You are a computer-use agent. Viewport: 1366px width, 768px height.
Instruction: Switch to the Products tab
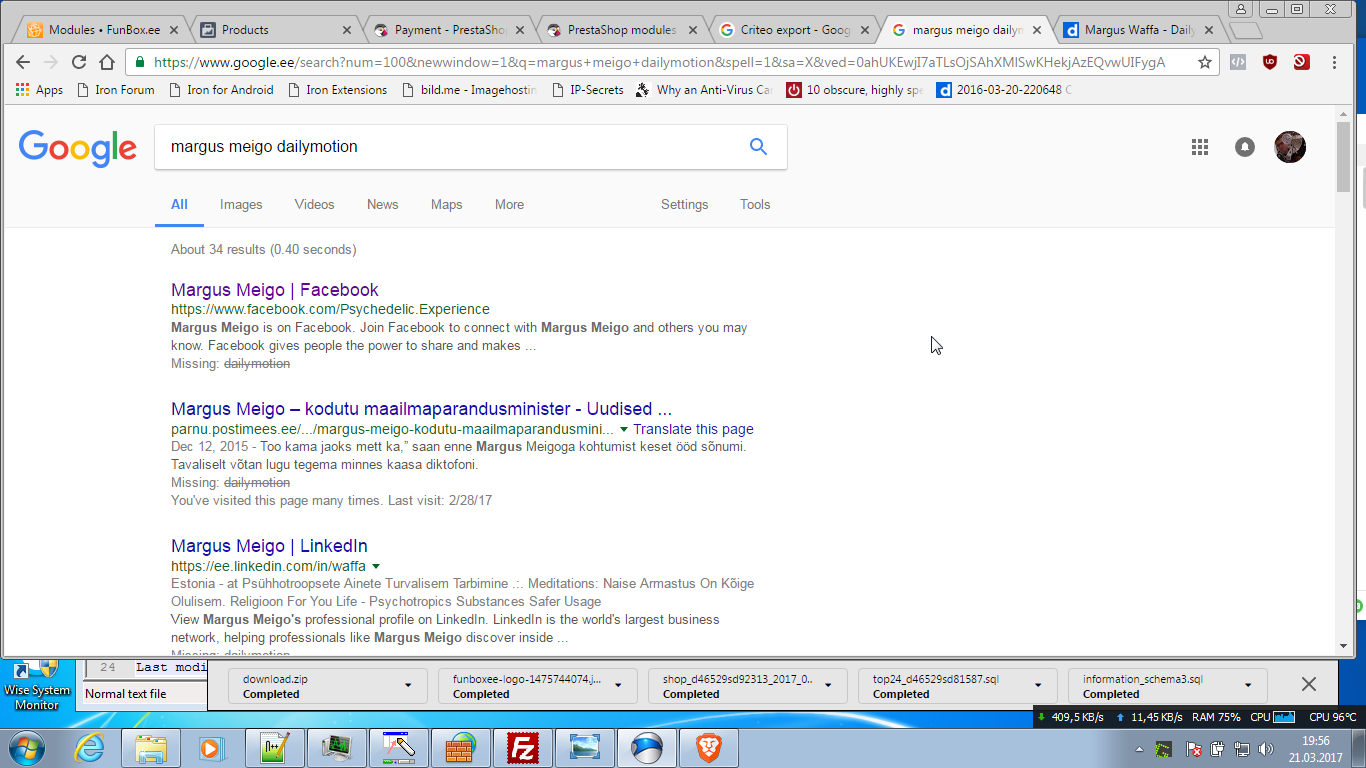coord(275,30)
